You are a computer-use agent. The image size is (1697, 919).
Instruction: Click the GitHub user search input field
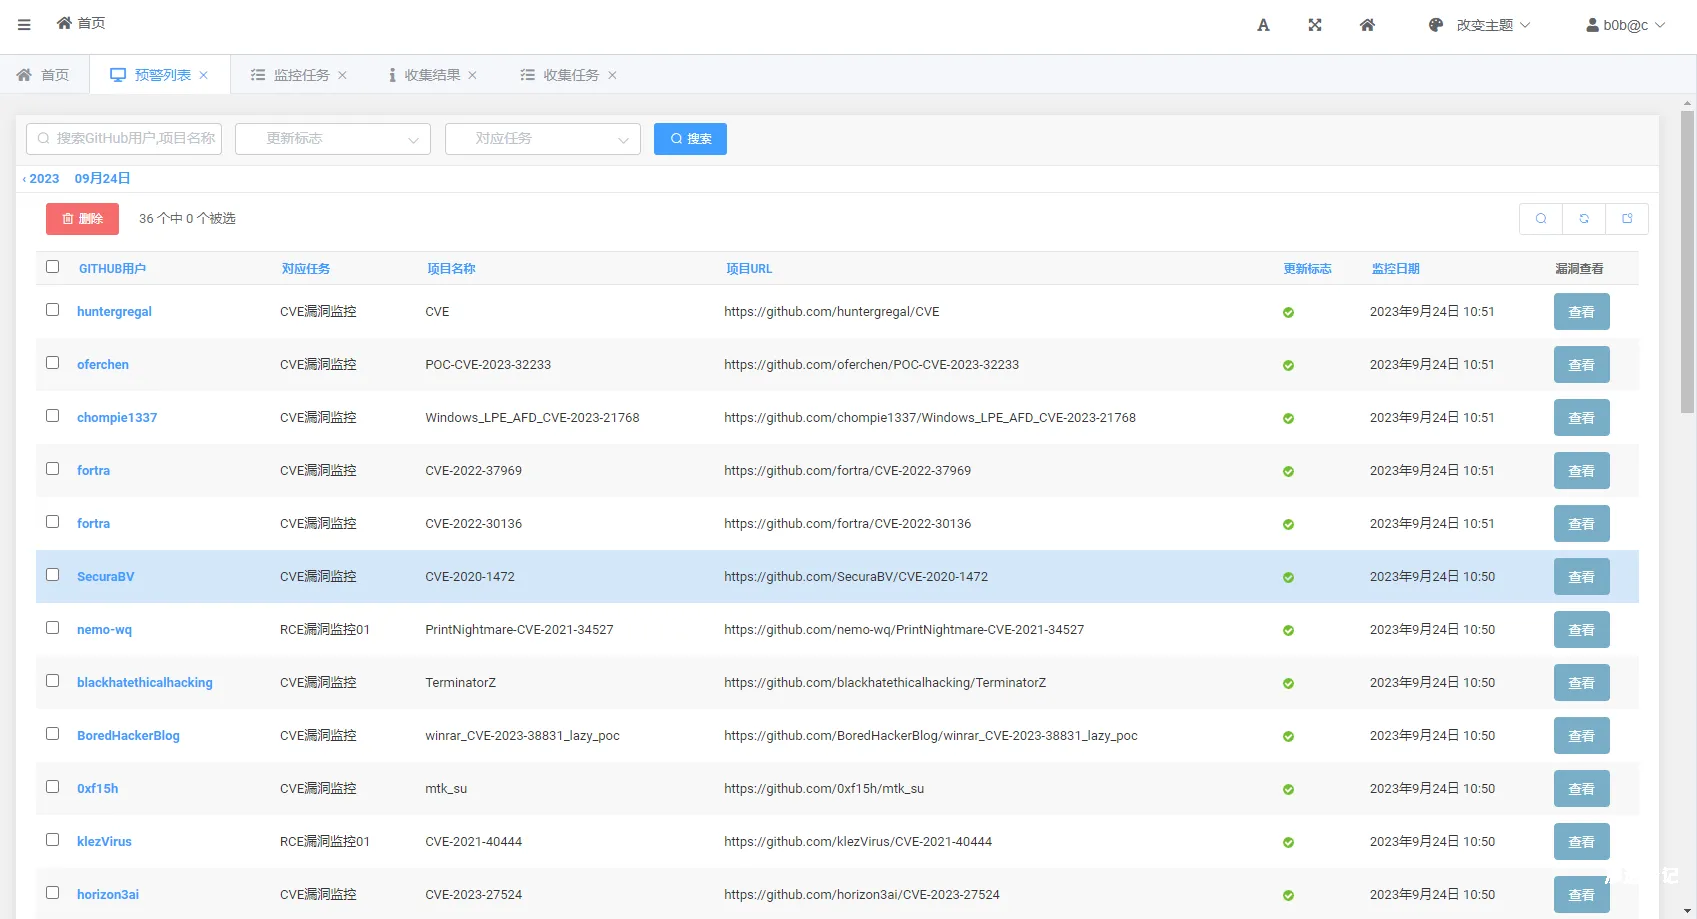click(x=124, y=139)
